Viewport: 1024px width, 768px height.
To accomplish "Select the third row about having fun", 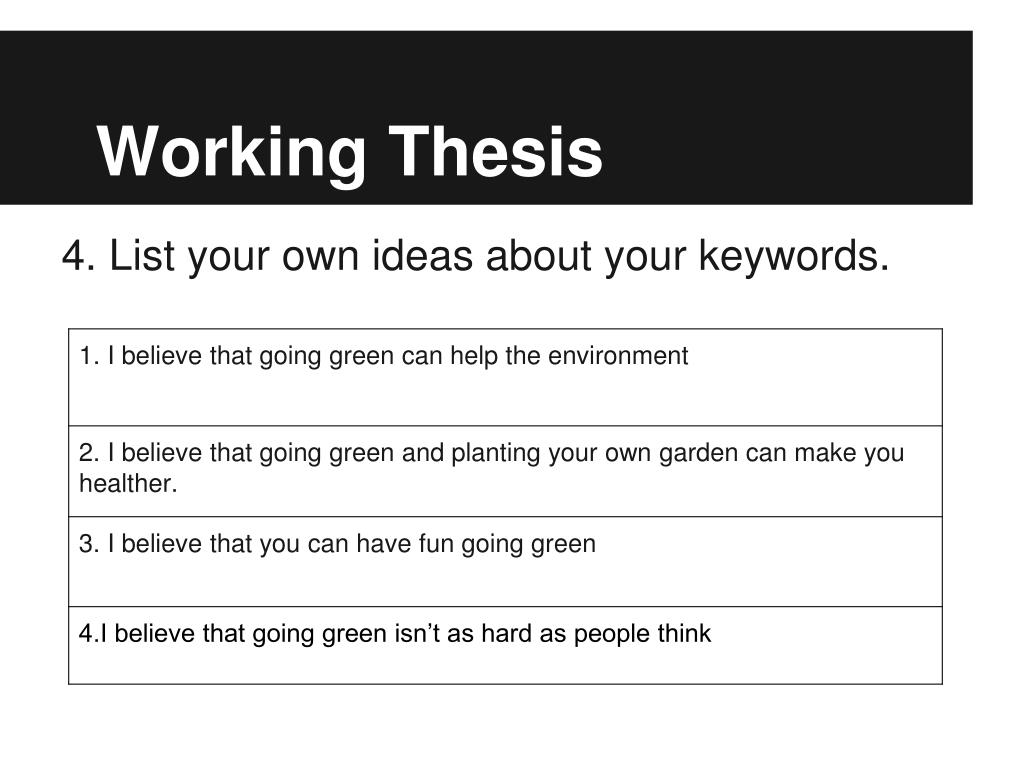I will pos(505,562).
